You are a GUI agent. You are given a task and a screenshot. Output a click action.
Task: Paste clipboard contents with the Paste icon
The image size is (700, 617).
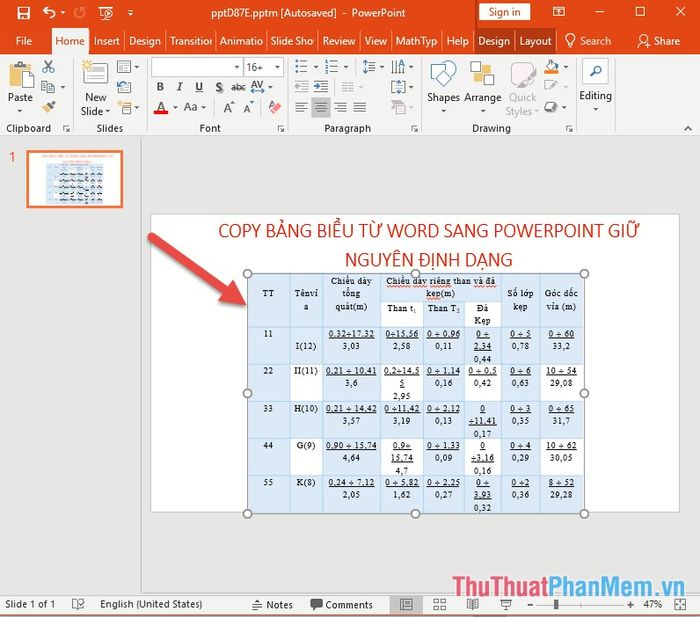21,75
